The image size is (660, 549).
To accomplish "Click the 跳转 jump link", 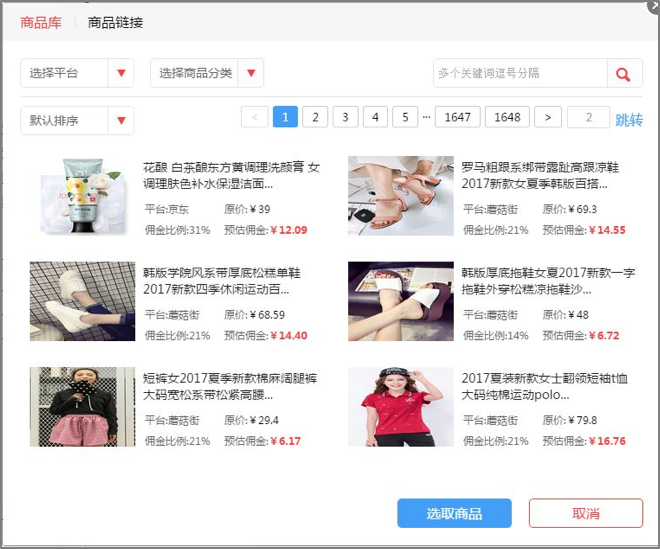I will point(628,119).
